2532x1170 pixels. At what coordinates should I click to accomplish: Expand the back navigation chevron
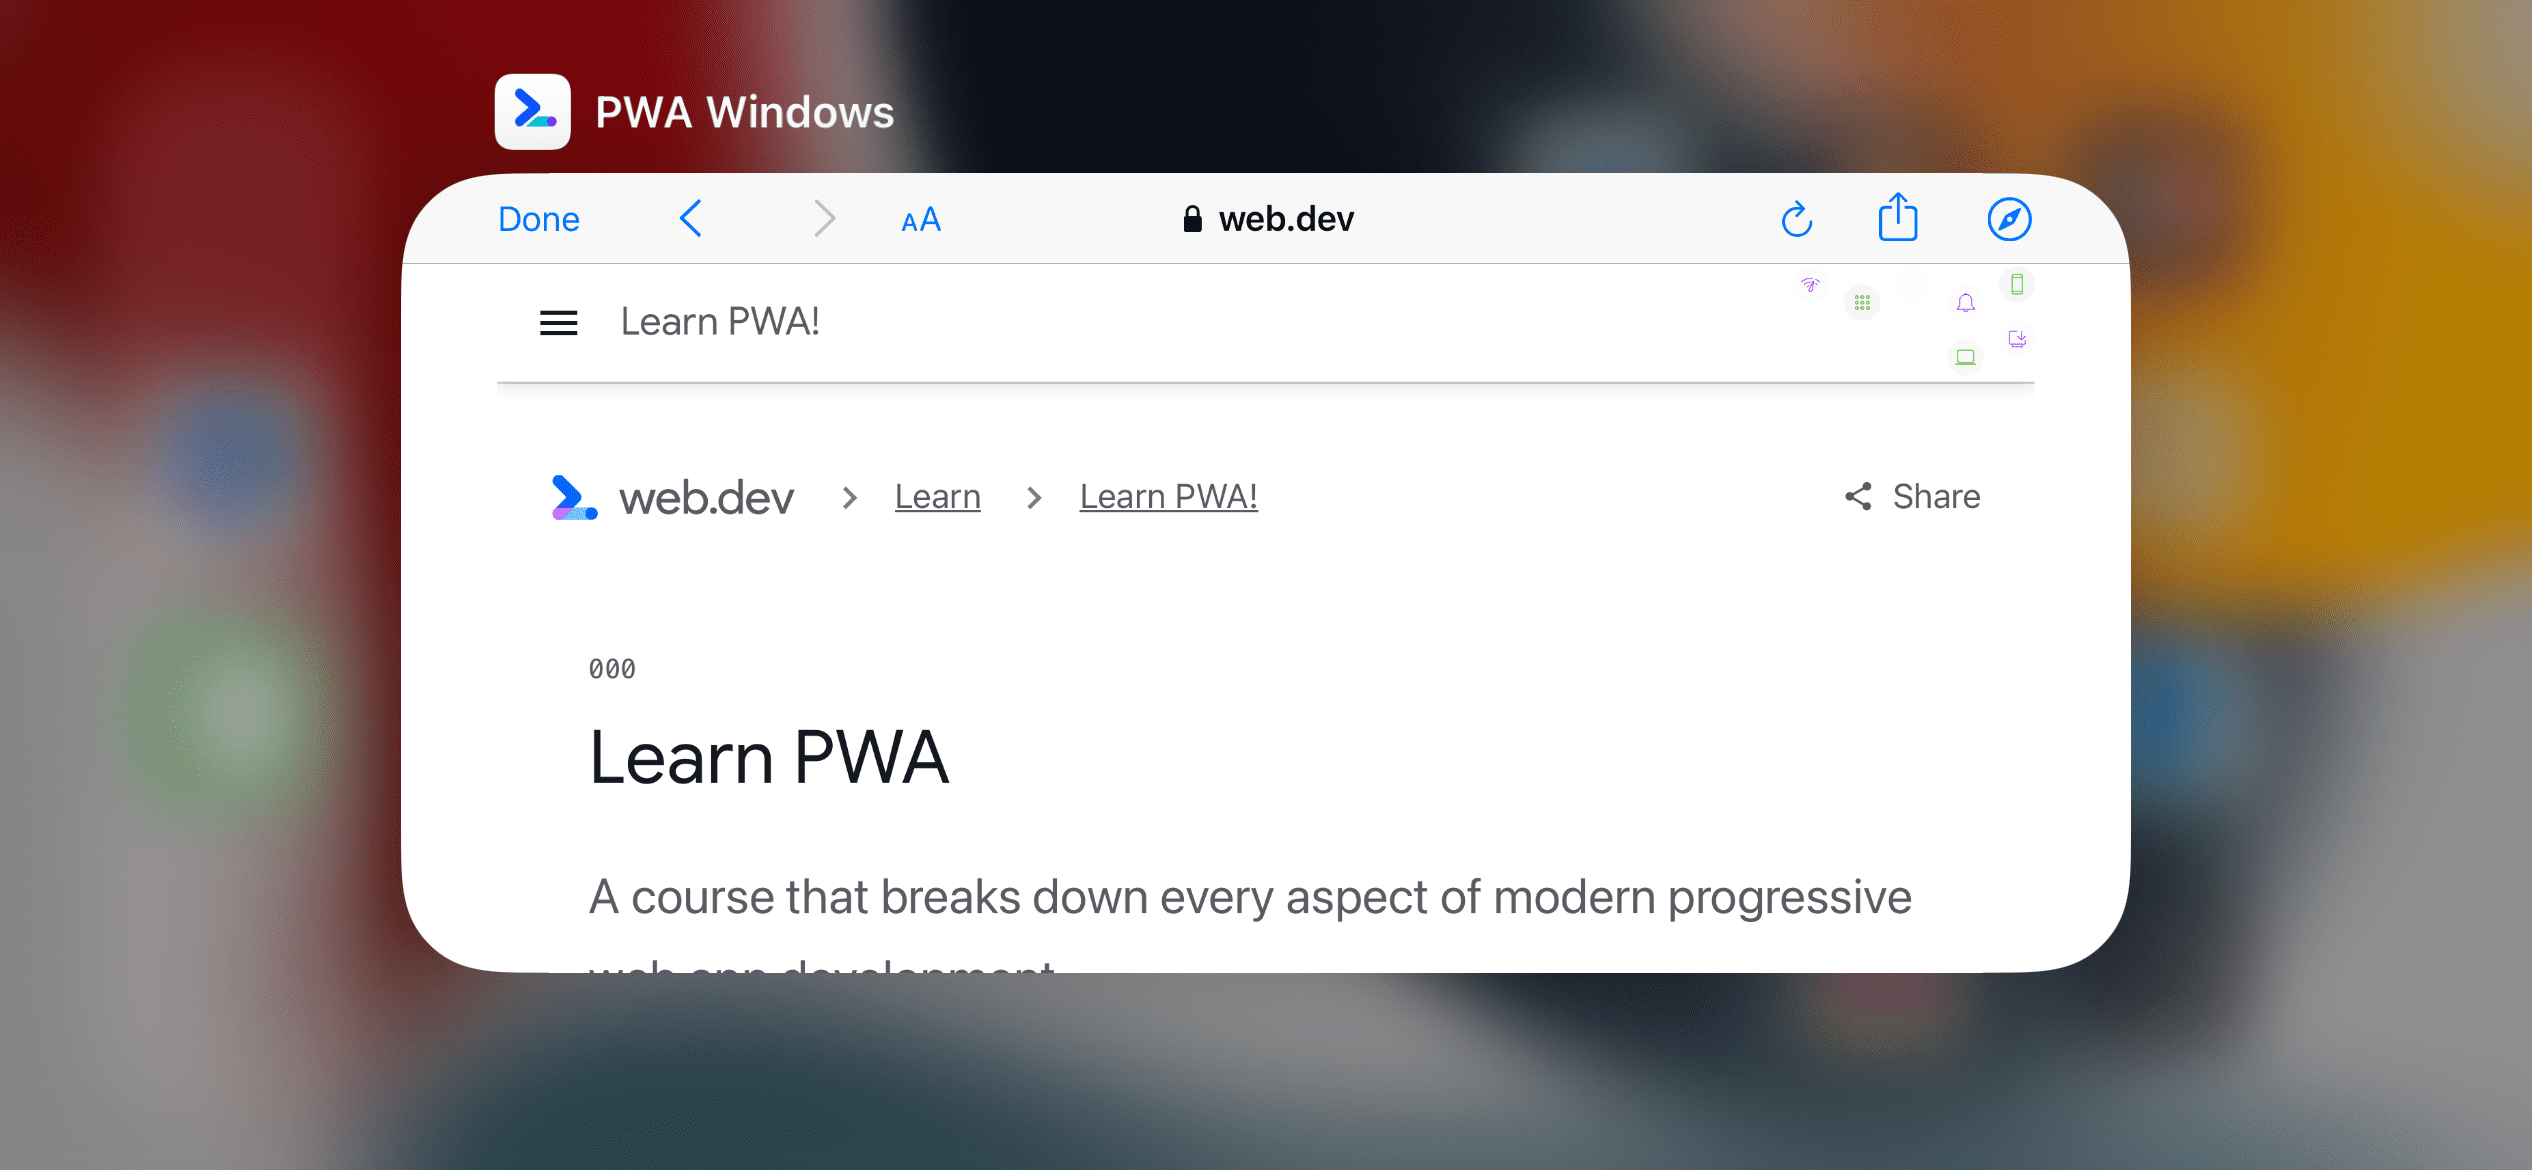coord(693,218)
